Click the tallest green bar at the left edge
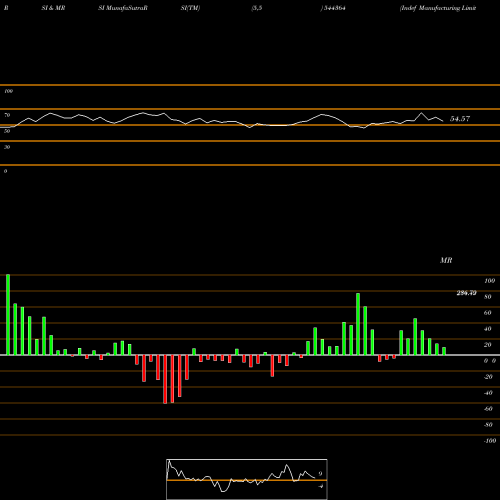This screenshot has width=500, height=500. [8, 315]
